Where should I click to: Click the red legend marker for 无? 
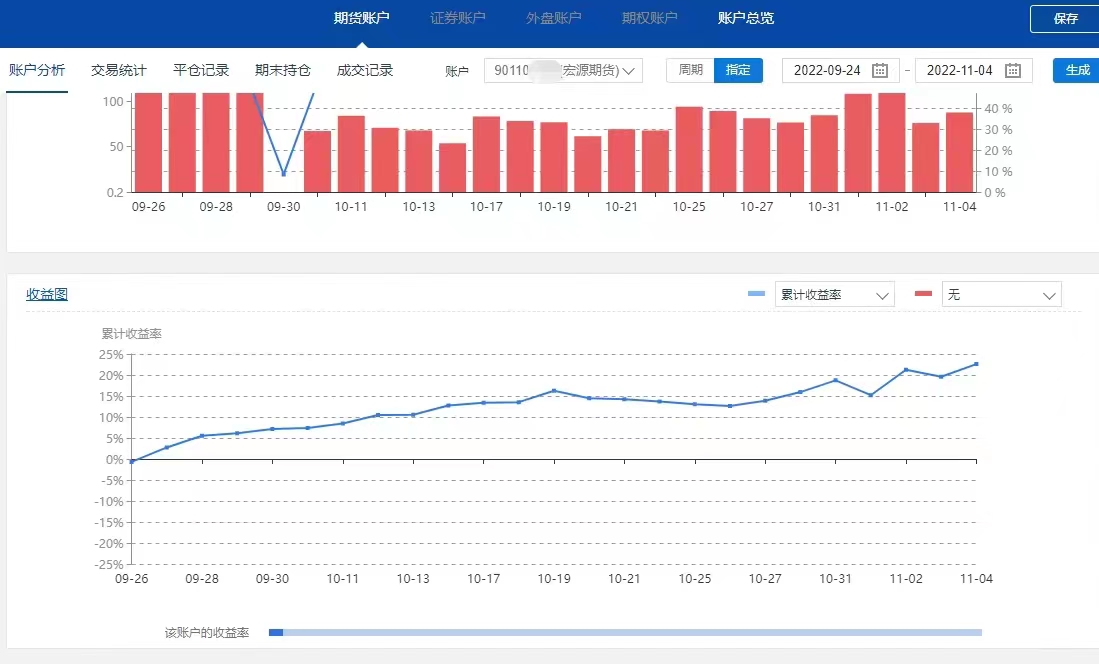pos(923,294)
